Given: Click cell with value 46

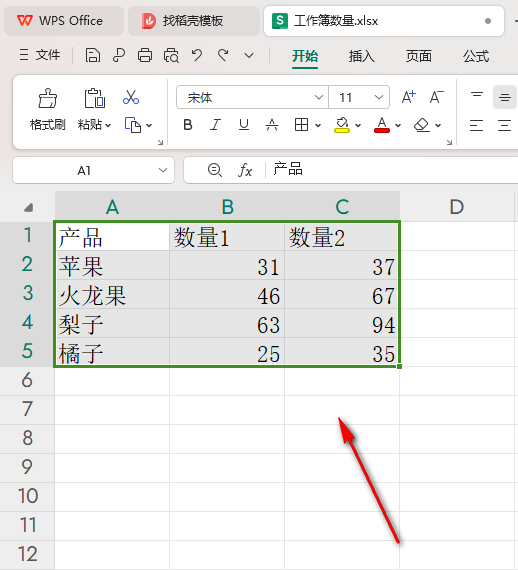Looking at the screenshot, I should [x=227, y=295].
